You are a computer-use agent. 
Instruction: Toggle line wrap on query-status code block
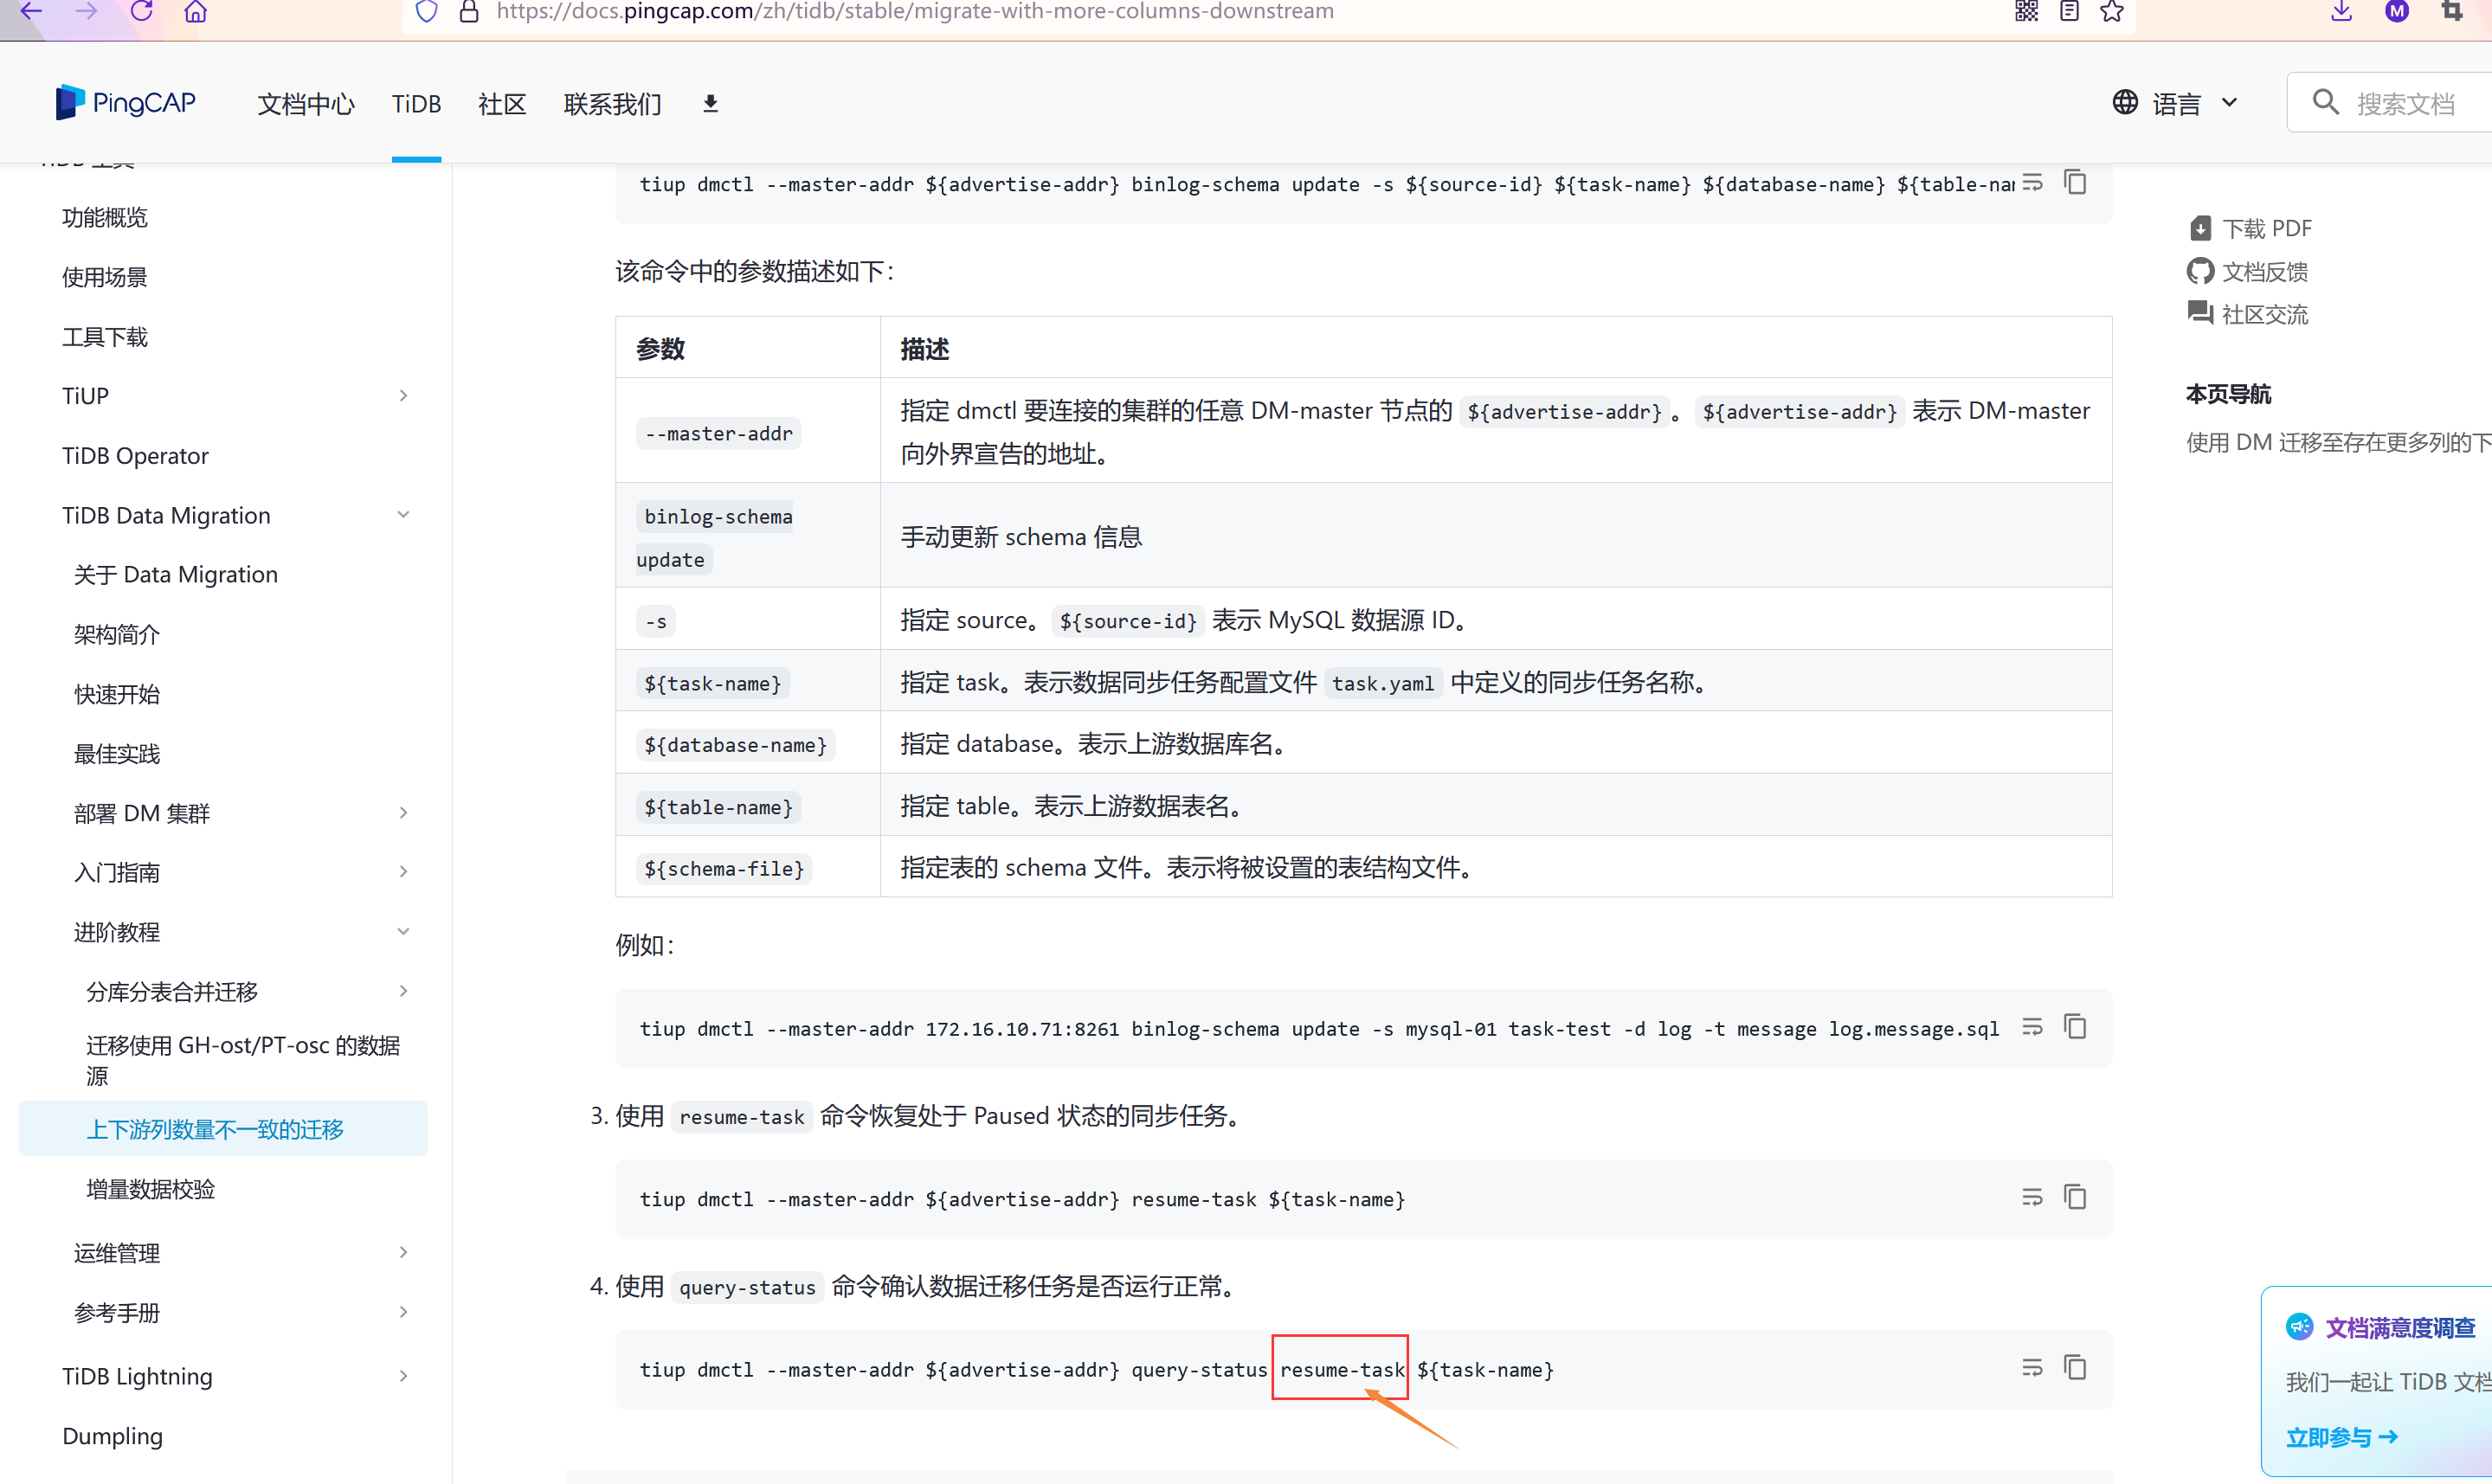click(2032, 1367)
